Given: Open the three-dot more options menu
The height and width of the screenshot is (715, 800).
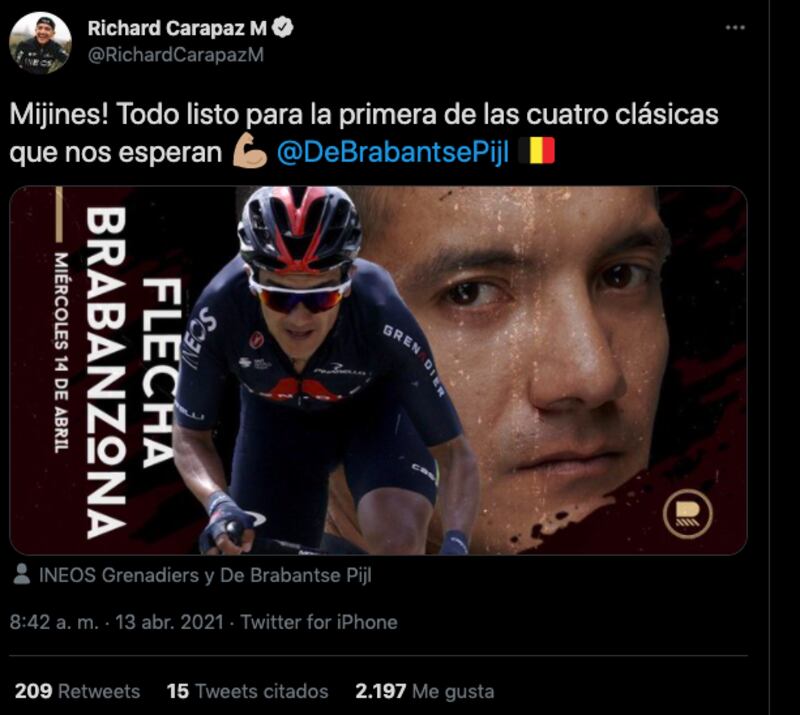Looking at the screenshot, I should (x=735, y=28).
